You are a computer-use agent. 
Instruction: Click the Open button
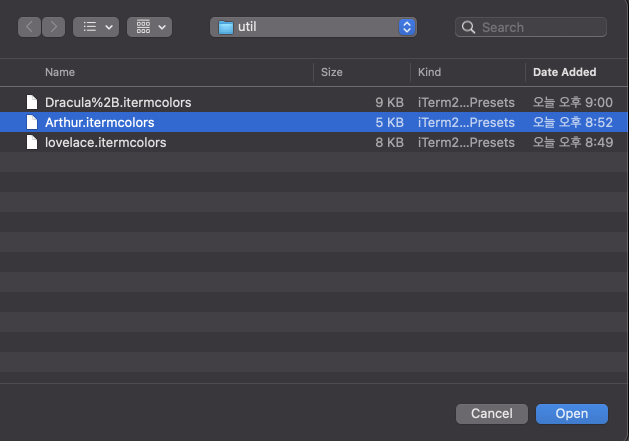pos(572,414)
